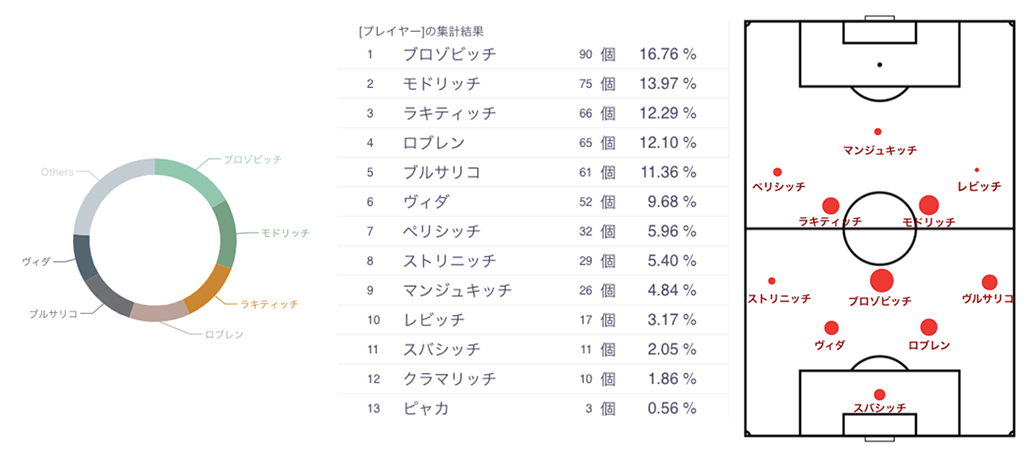Click the large ブロゾビッチ dot on the pitch
The width and height of the screenshot is (1028, 452).
point(881,280)
